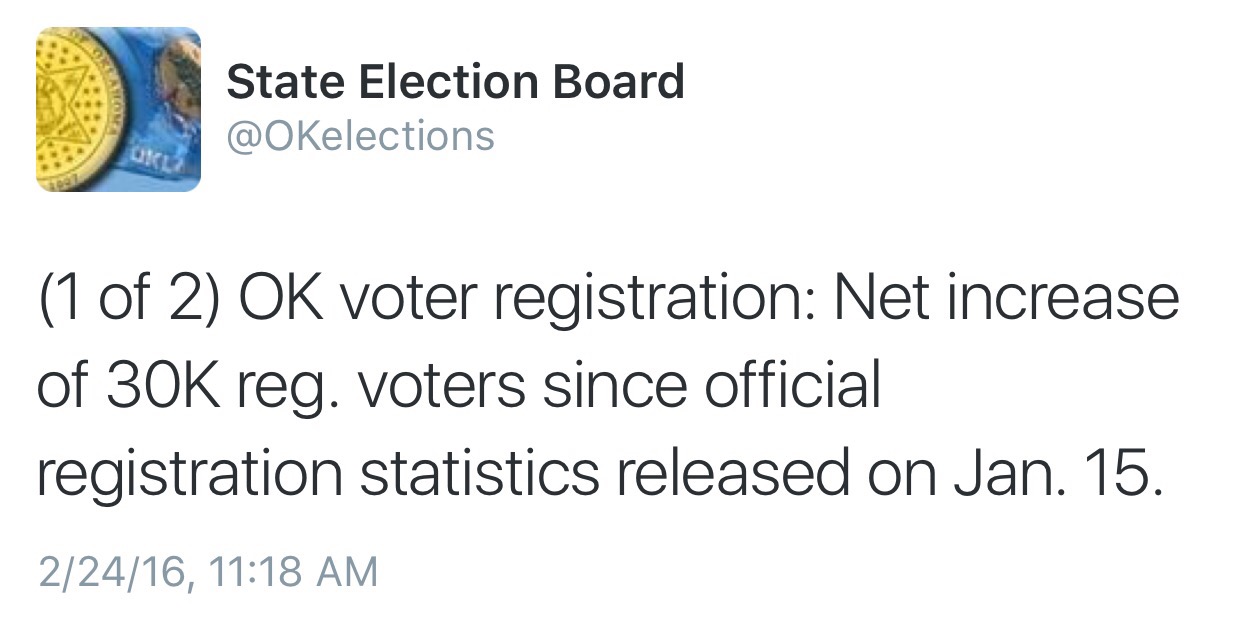Tap the word "Election" in account name
Viewport: 1242px width, 625px height.
(x=449, y=81)
